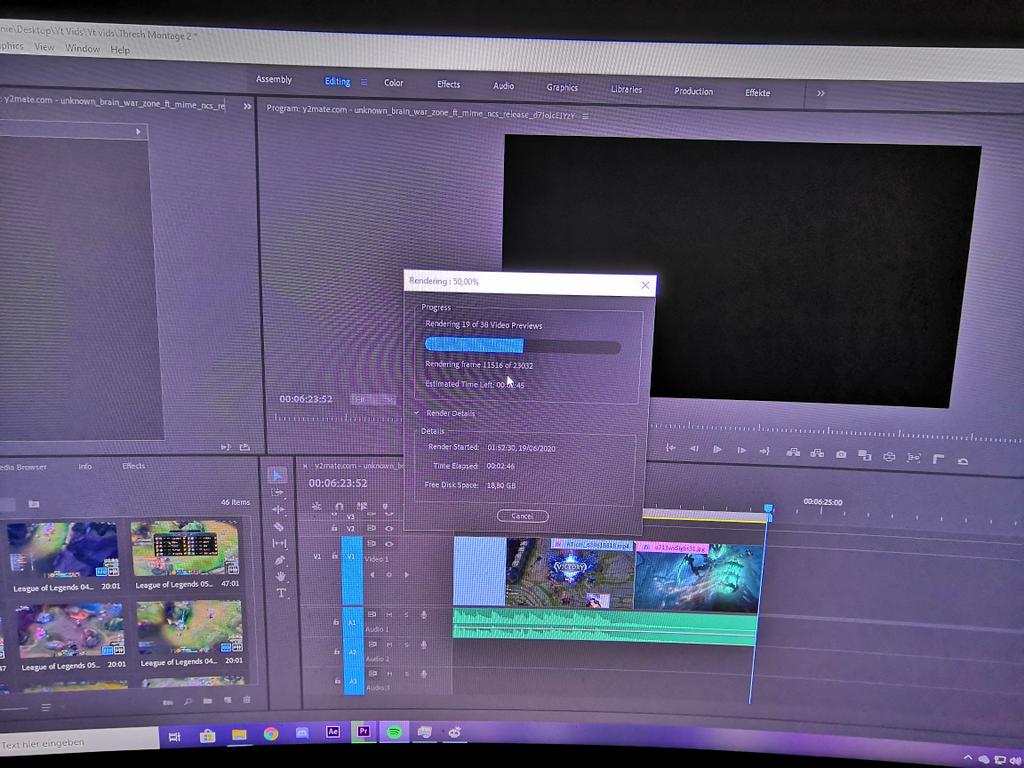The image size is (1024, 768).
Task: Collapse the Render Details section
Action: pos(417,413)
